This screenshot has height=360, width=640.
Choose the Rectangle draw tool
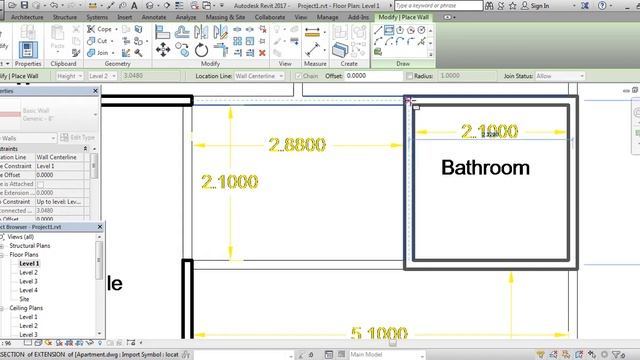389,30
